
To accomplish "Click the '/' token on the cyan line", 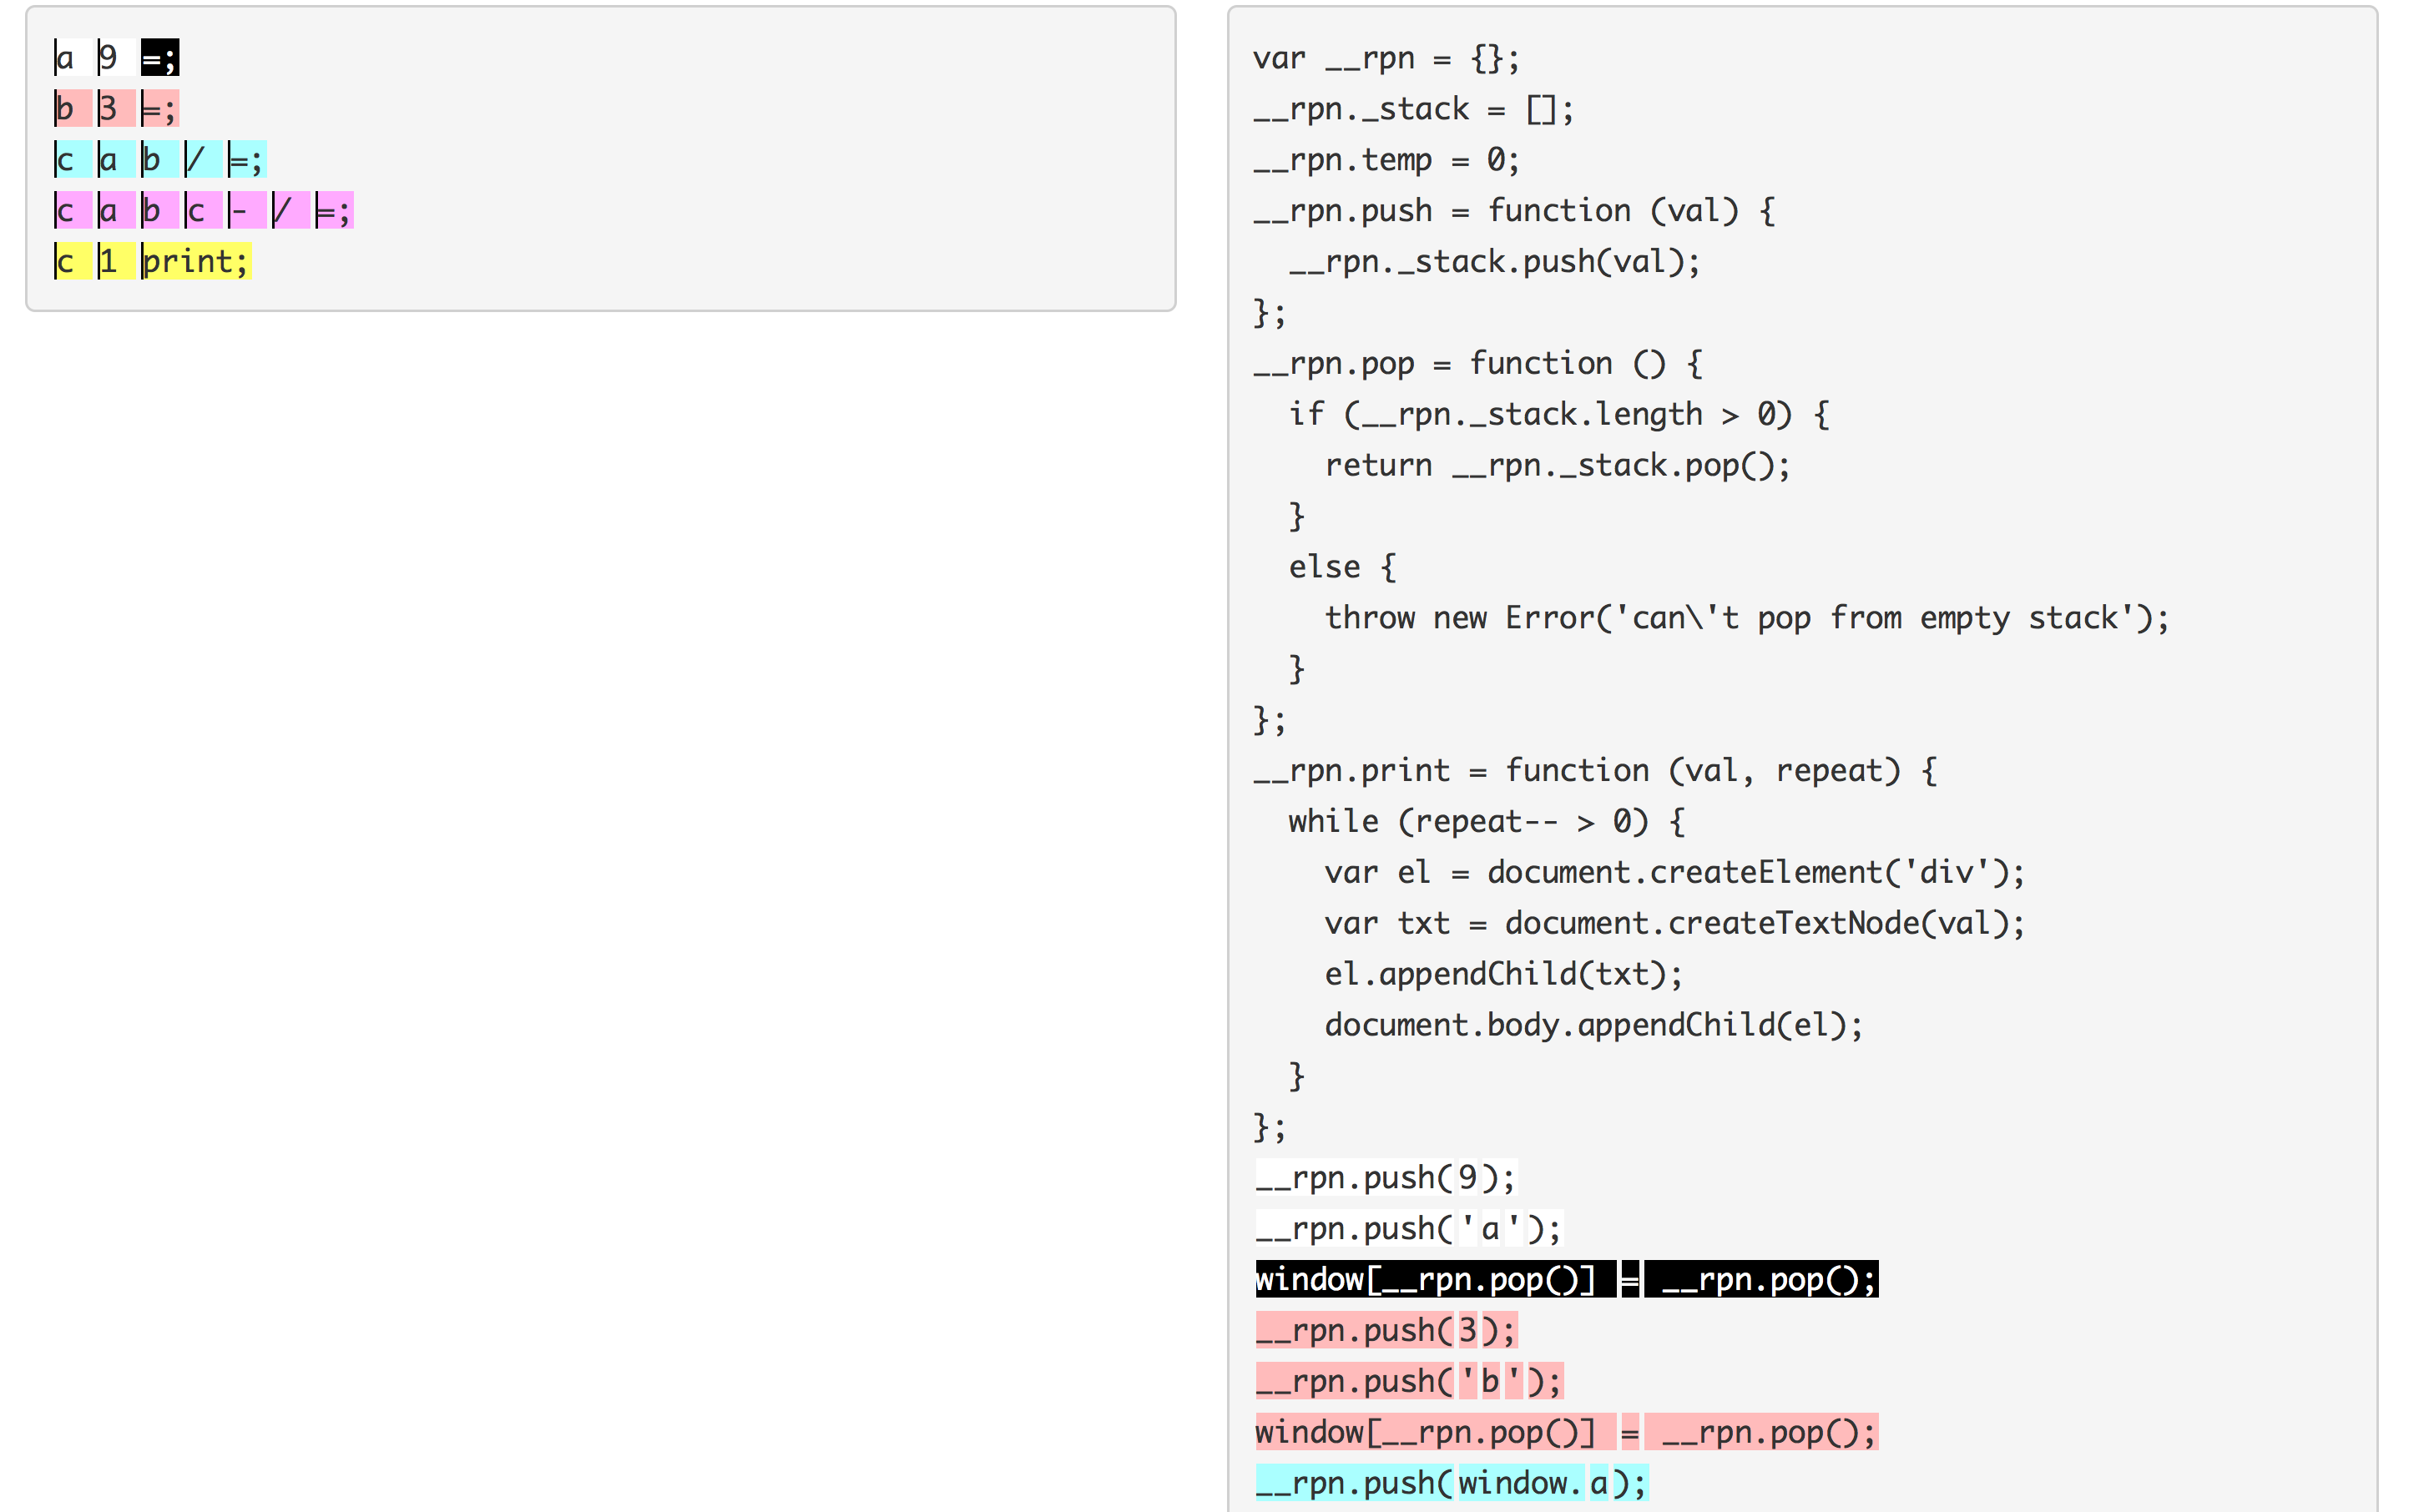I will [204, 159].
